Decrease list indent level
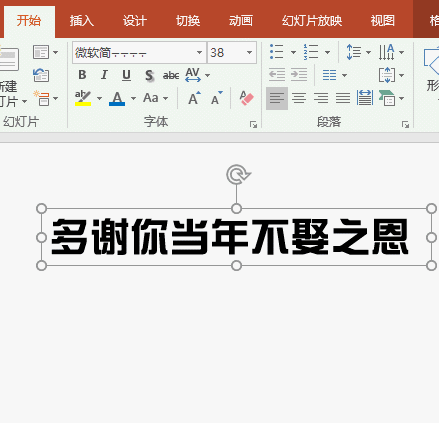Viewport: 439px width, 423px height. pos(277,75)
